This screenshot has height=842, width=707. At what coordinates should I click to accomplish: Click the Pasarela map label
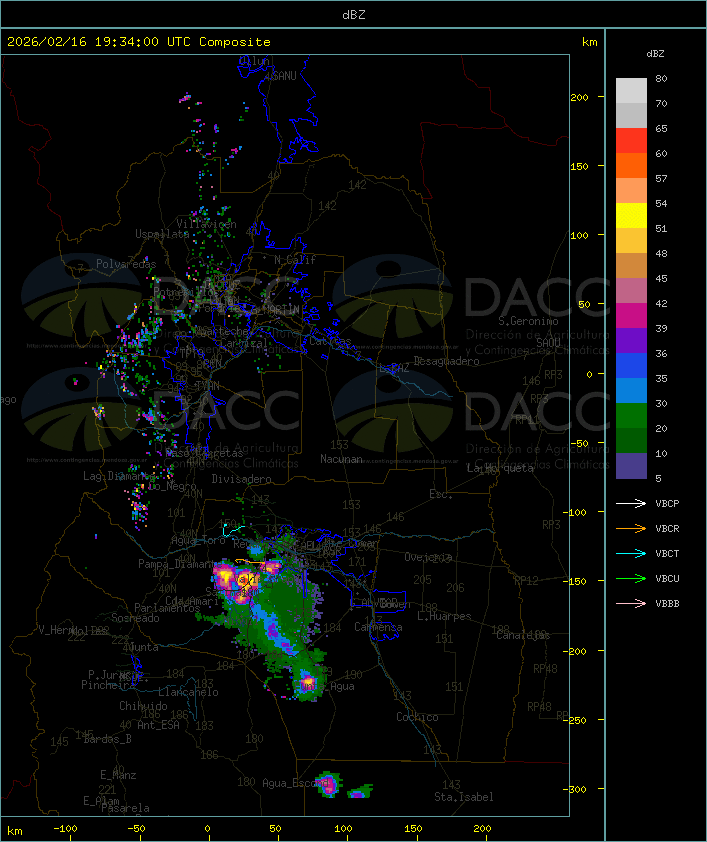[x=125, y=808]
